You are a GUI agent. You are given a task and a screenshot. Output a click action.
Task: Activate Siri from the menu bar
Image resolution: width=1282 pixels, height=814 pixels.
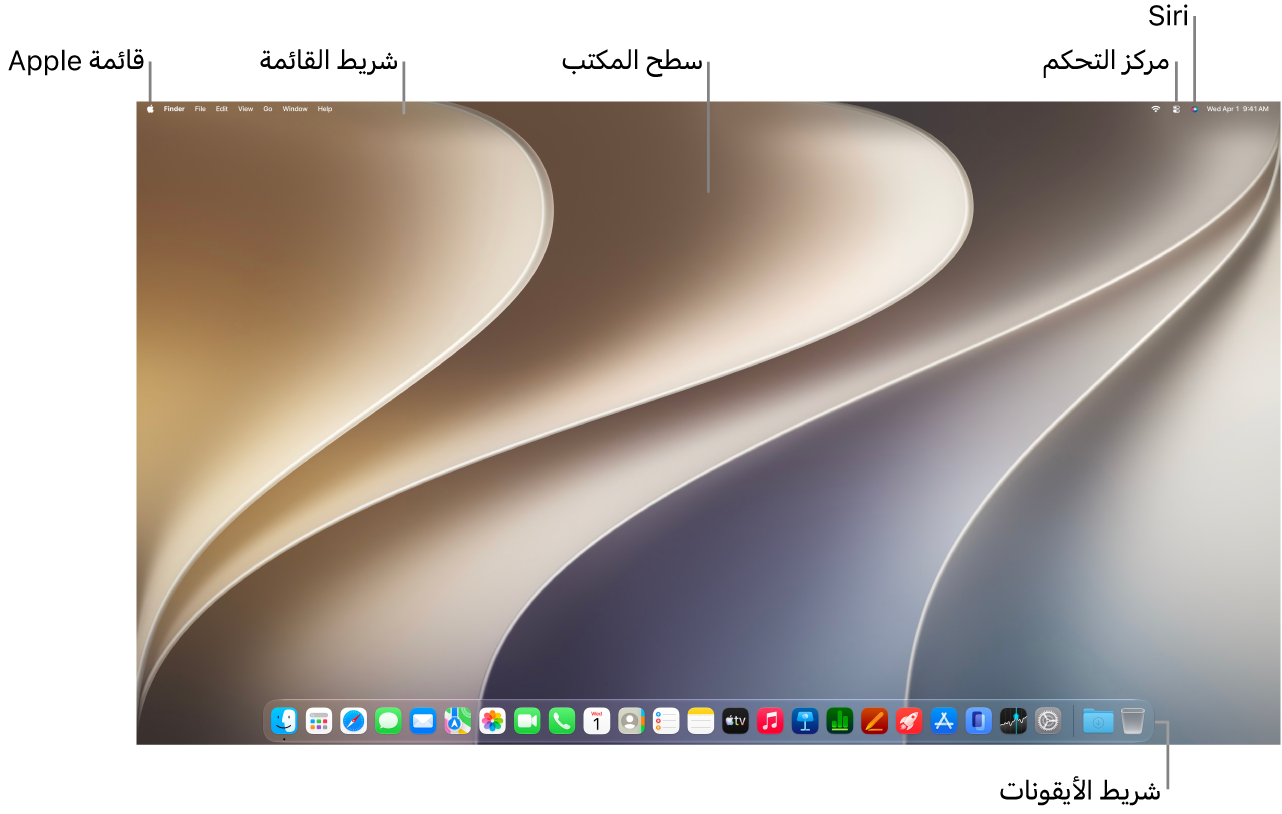1194,108
